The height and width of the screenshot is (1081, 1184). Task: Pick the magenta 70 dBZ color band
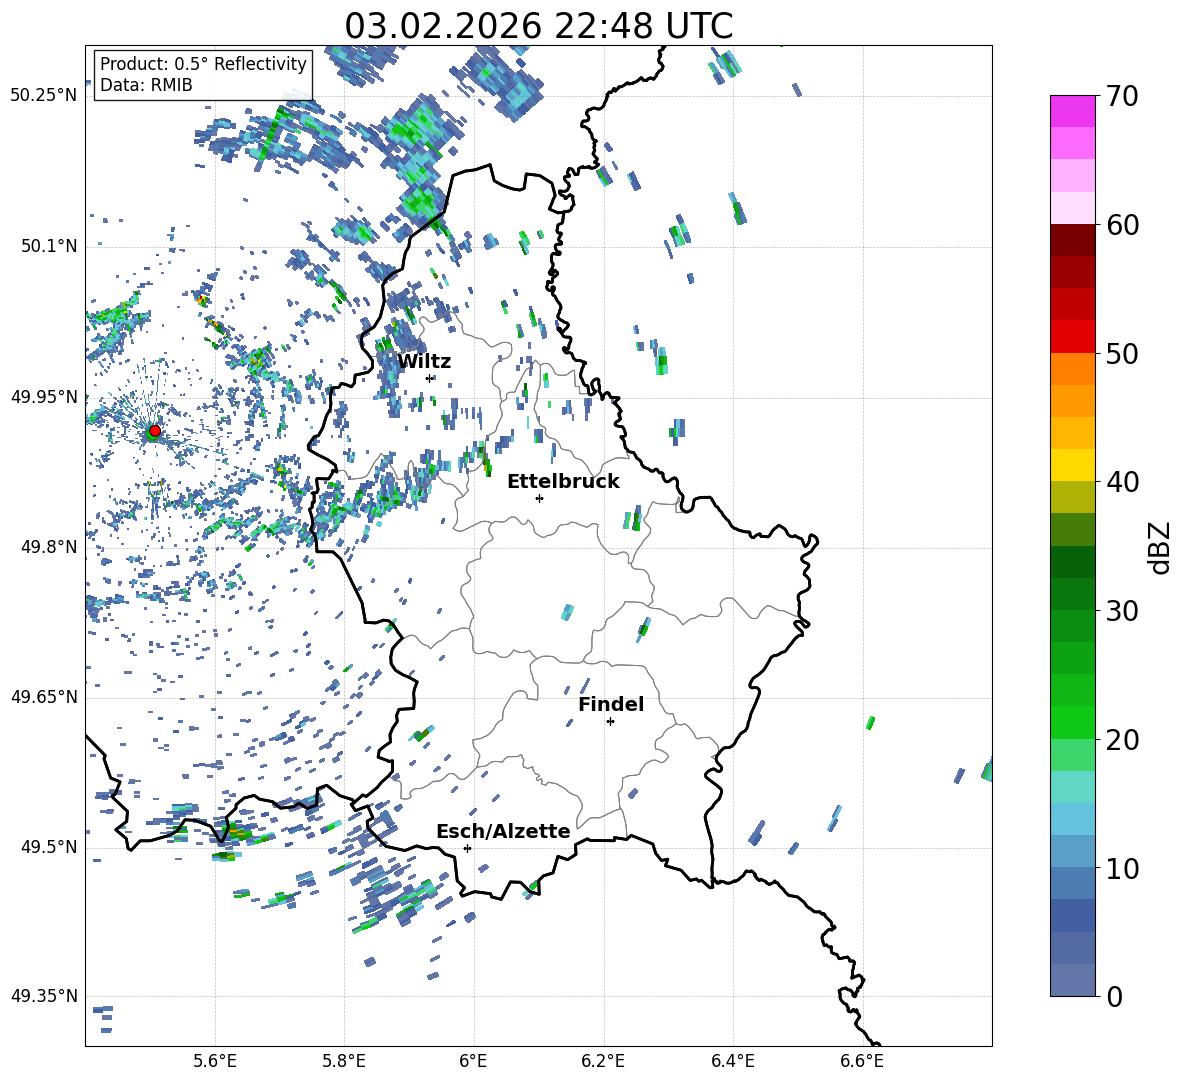coord(1072,111)
